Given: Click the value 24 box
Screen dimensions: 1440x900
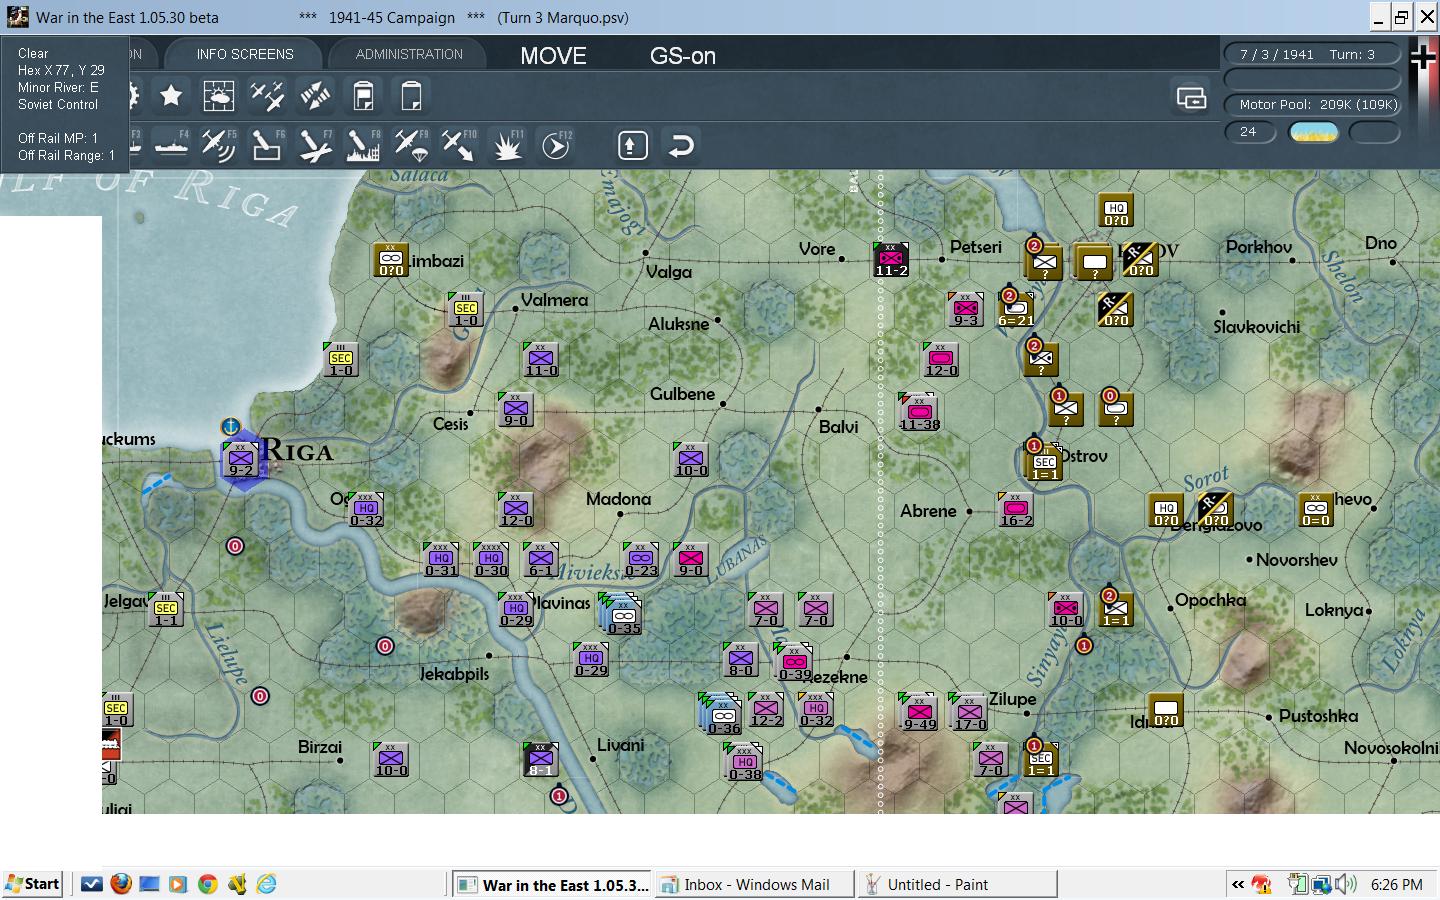Looking at the screenshot, I should tap(1250, 132).
